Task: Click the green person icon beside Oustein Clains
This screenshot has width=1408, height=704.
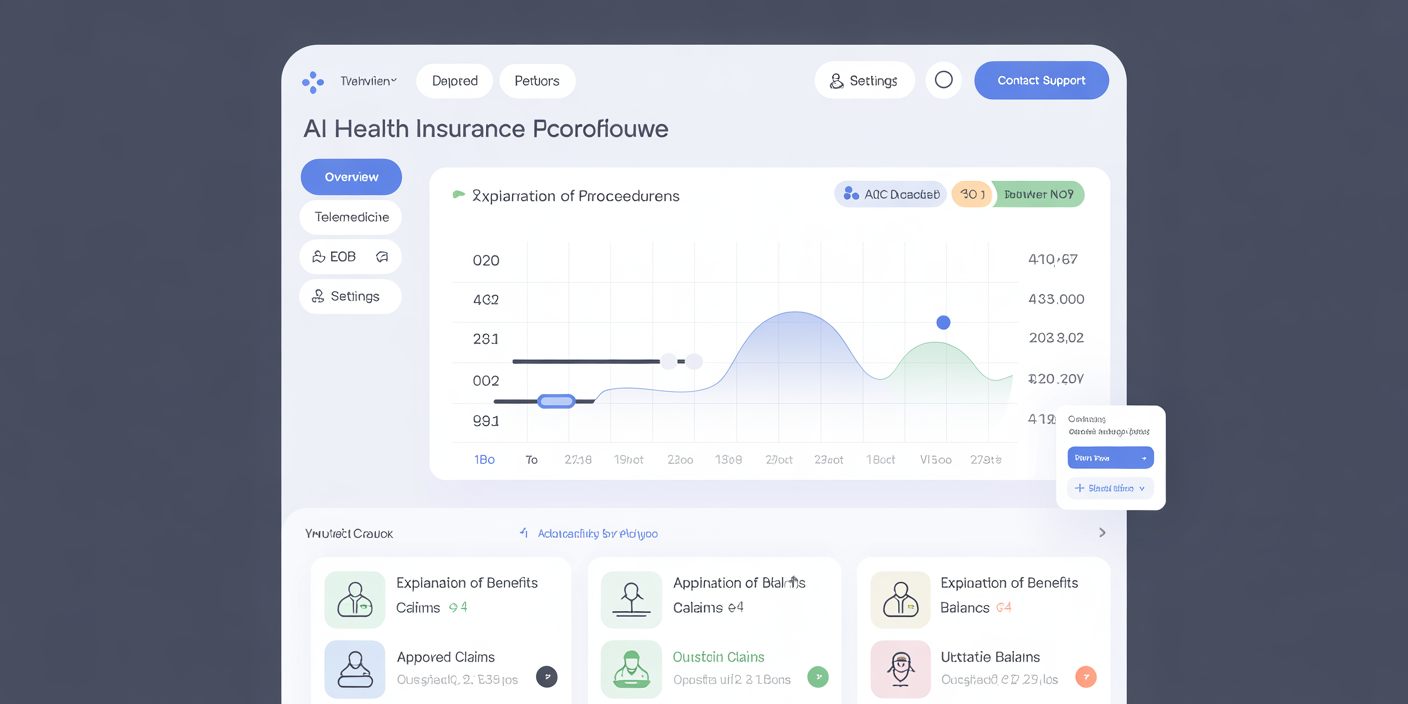Action: (631, 669)
